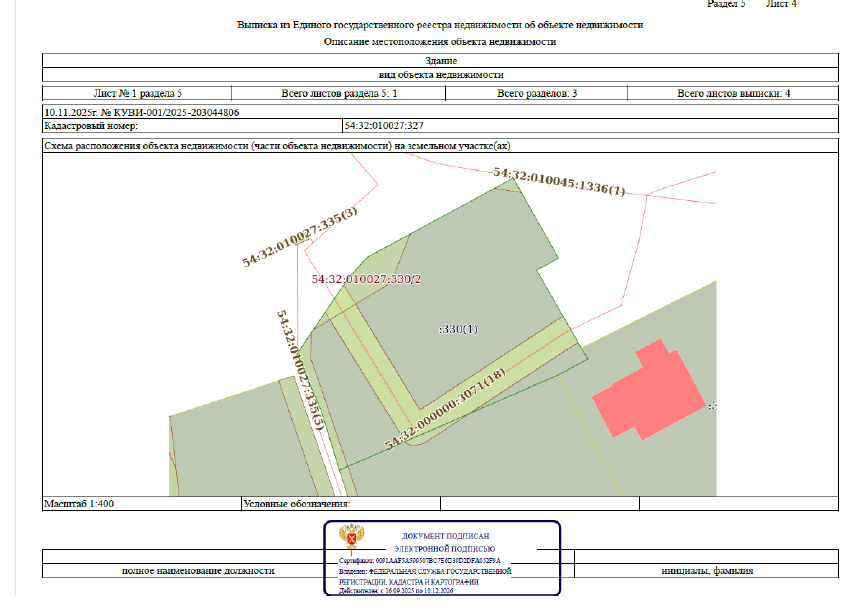Click parcel label 54:32:010027:330/2
Image resolution: width=860 pixels, height=611 pixels.
[366, 280]
